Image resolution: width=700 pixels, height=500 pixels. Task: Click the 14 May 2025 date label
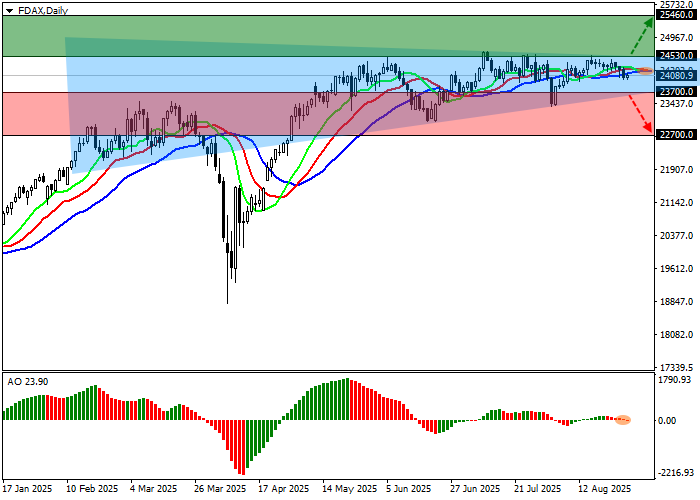pos(350,489)
